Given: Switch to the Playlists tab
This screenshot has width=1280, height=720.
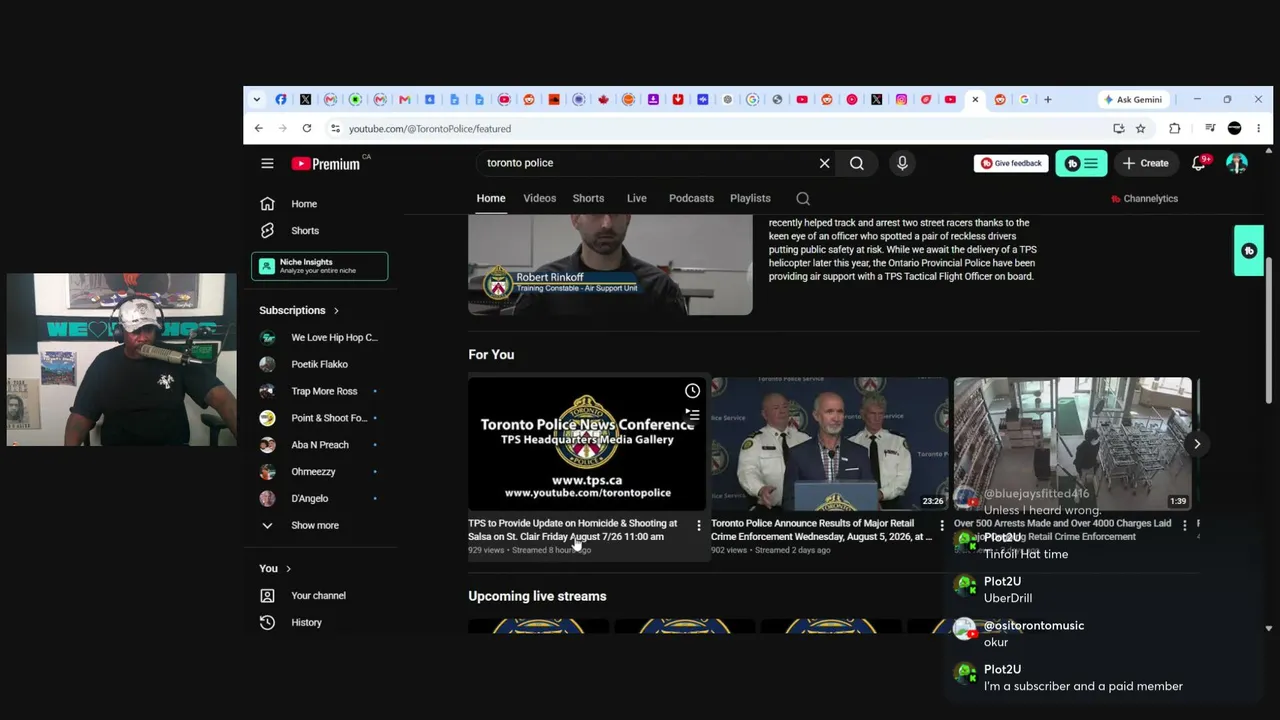Looking at the screenshot, I should 750,198.
